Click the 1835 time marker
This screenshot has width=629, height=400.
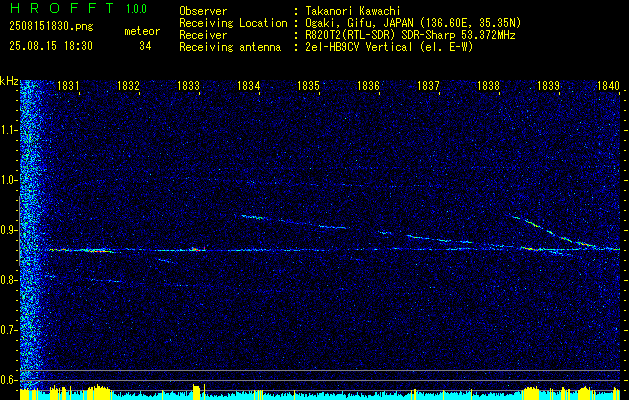click(308, 85)
